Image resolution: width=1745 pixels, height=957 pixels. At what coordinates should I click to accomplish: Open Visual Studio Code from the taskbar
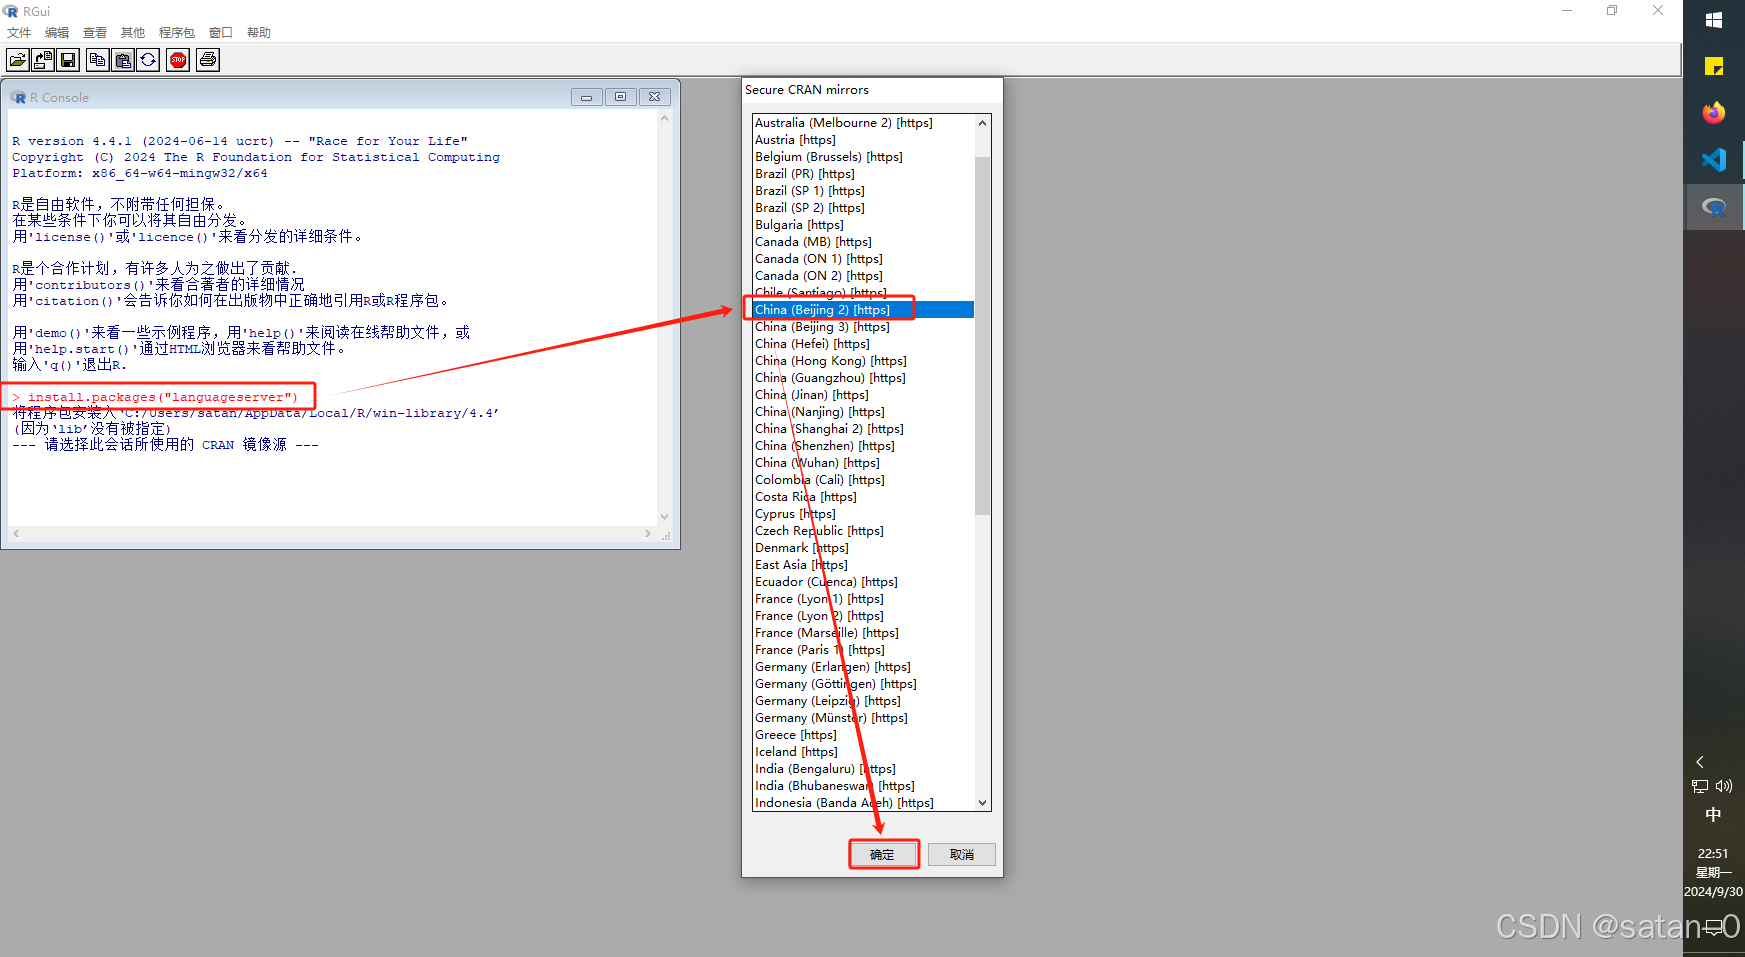1714,160
